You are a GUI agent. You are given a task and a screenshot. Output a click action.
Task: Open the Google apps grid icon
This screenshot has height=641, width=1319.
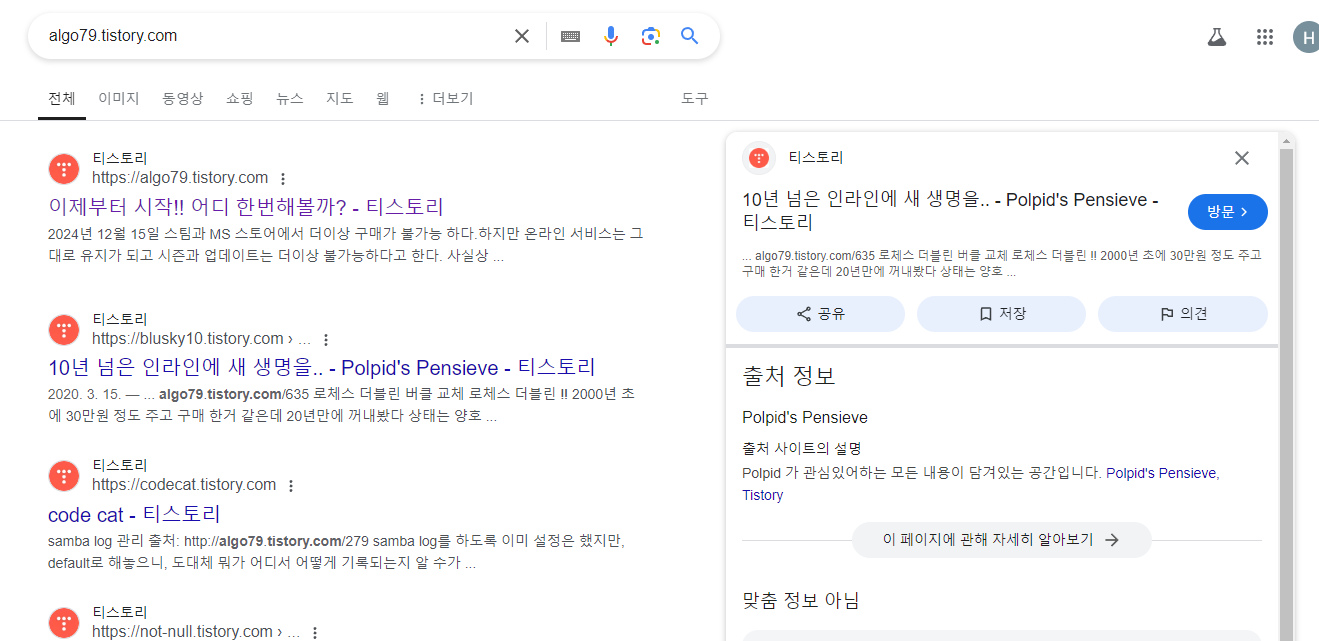[x=1265, y=37]
